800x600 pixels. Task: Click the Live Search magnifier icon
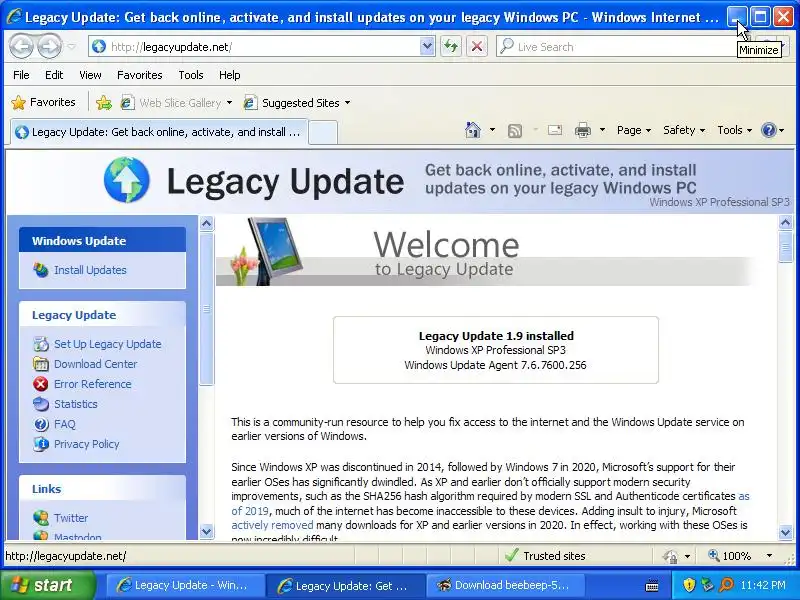tap(506, 46)
